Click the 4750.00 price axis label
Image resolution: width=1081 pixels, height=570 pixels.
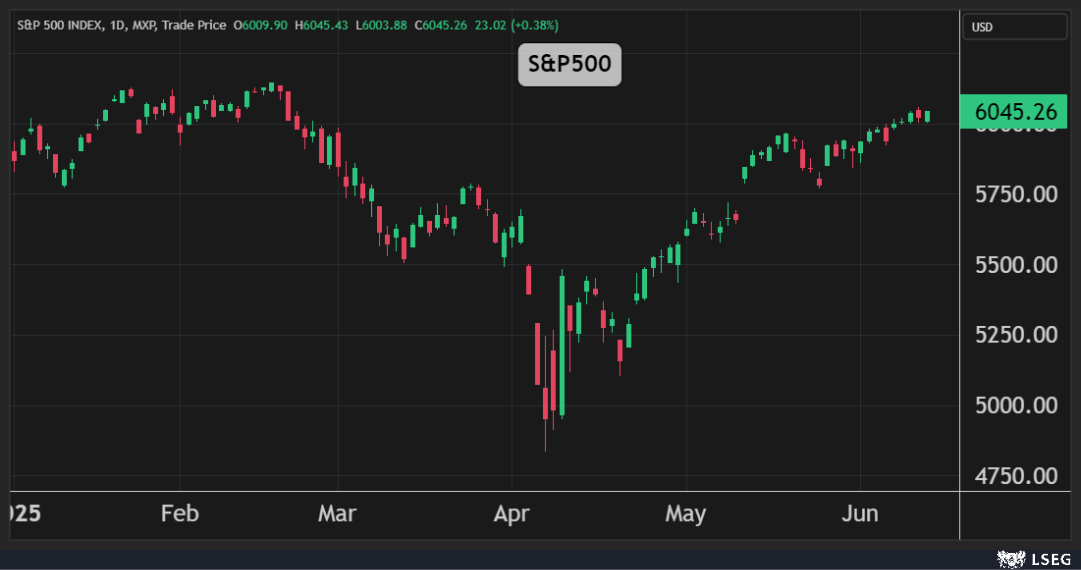pos(1014,475)
